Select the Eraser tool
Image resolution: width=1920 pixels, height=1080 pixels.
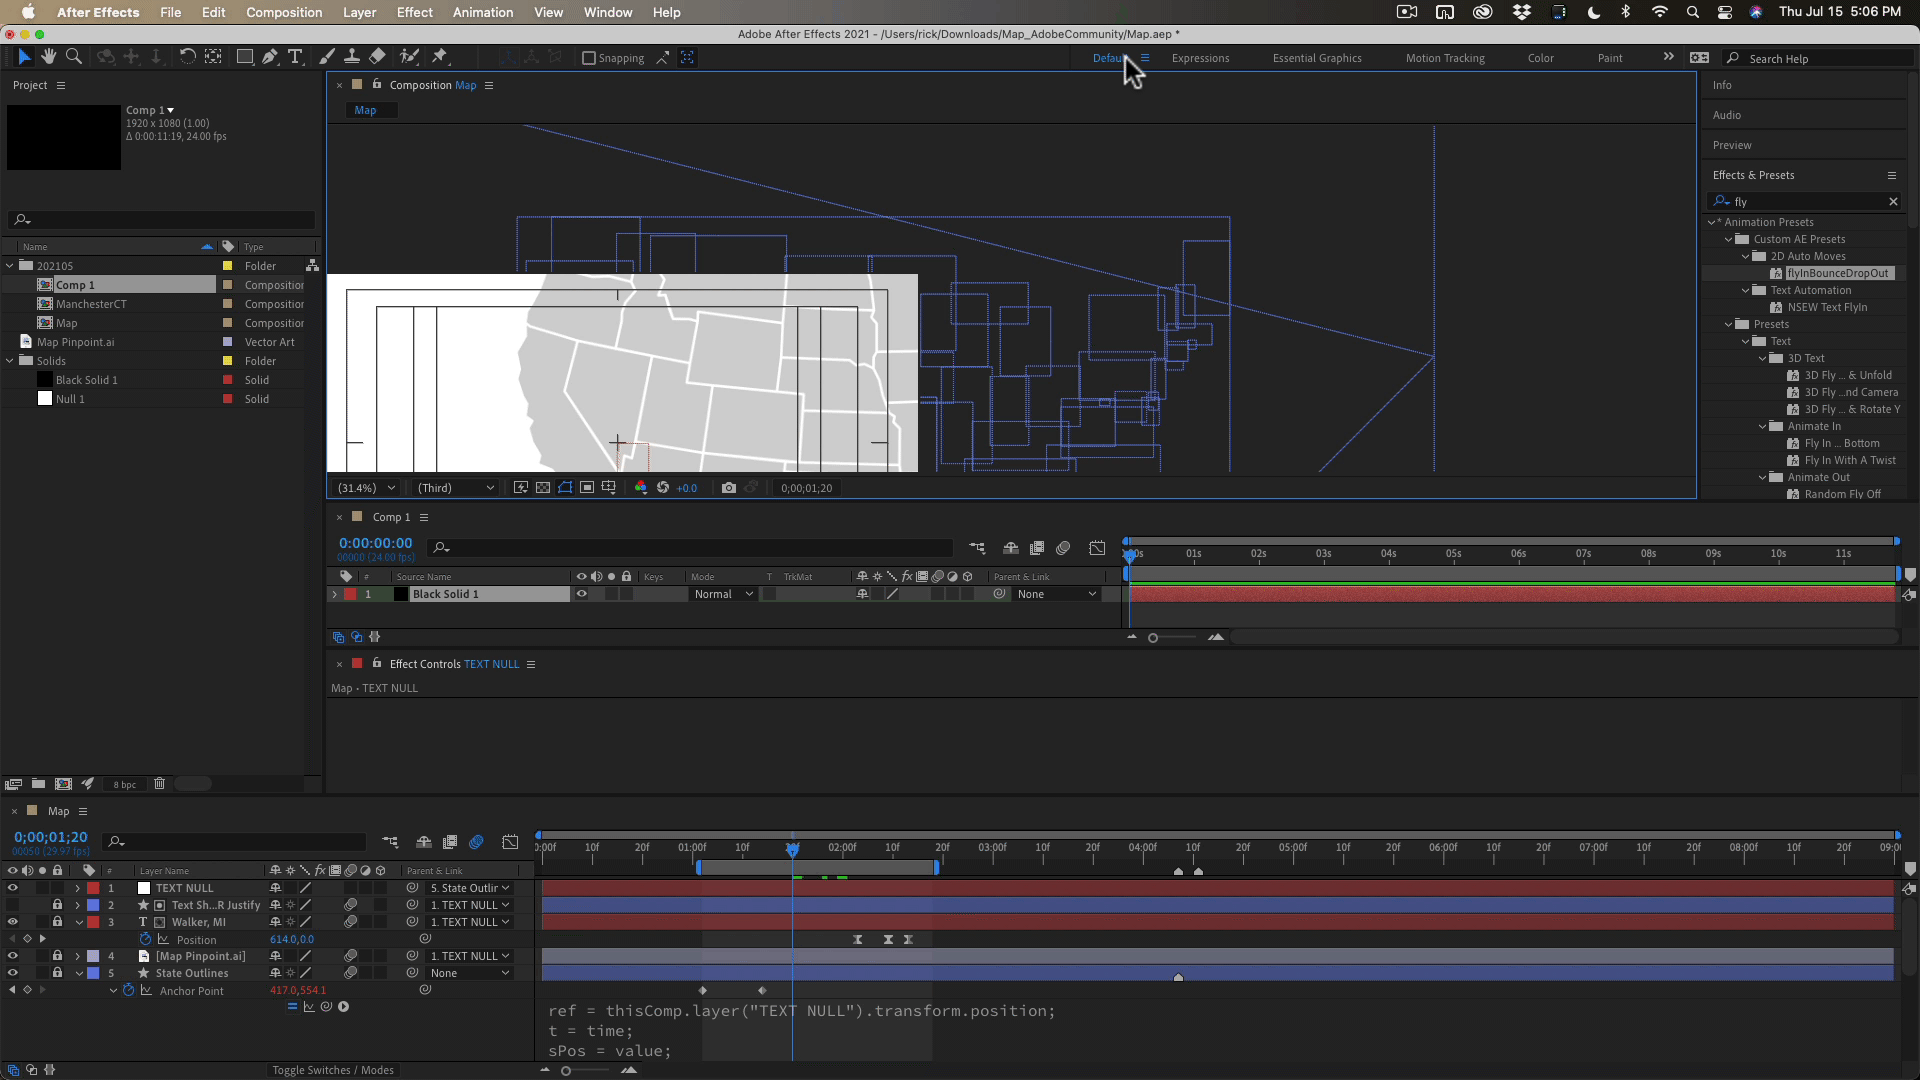(377, 57)
